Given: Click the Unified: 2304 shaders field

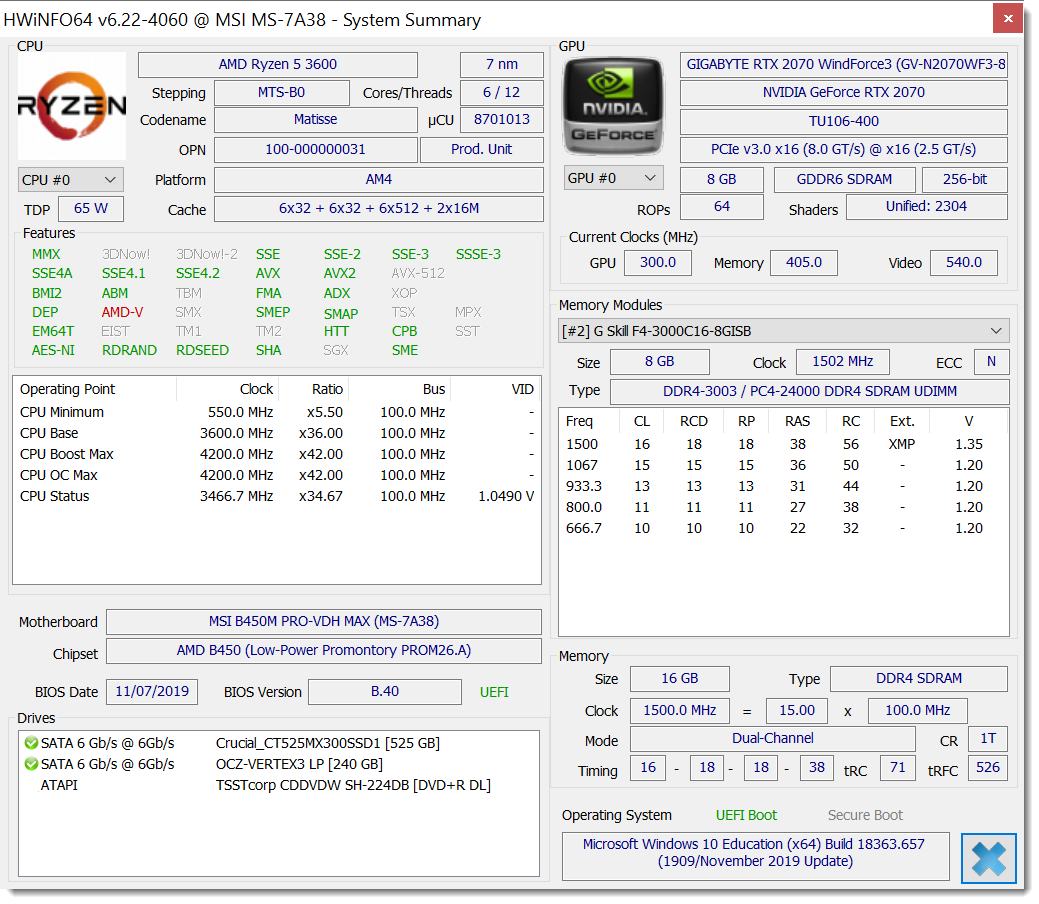Looking at the screenshot, I should point(927,207).
